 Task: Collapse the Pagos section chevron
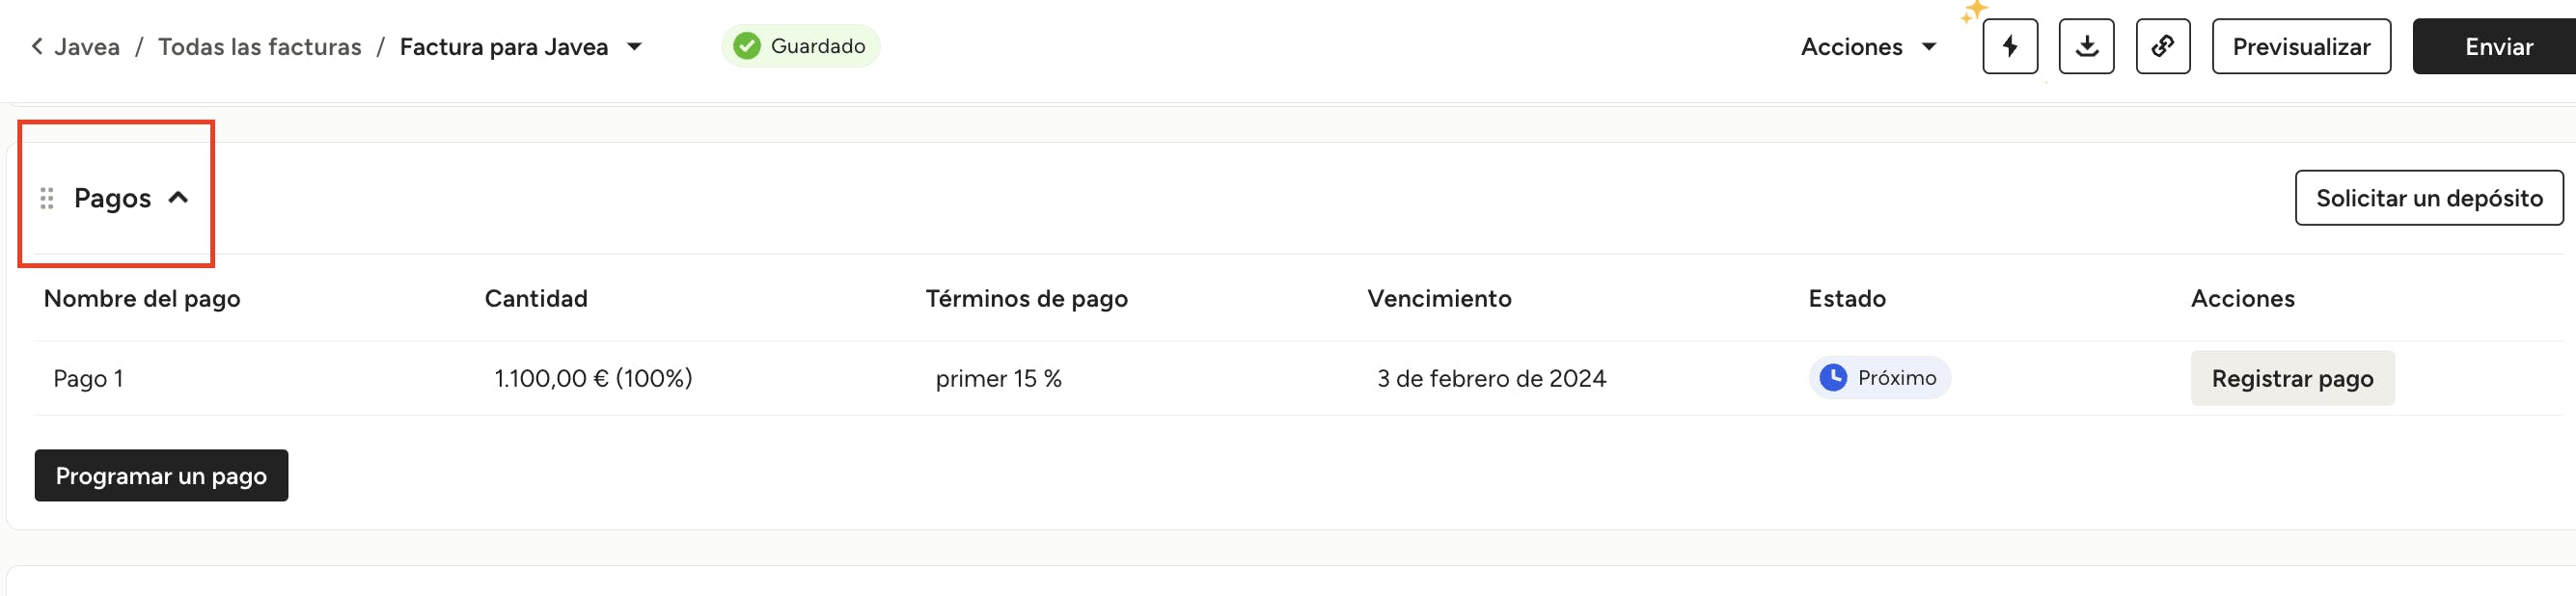(x=178, y=197)
